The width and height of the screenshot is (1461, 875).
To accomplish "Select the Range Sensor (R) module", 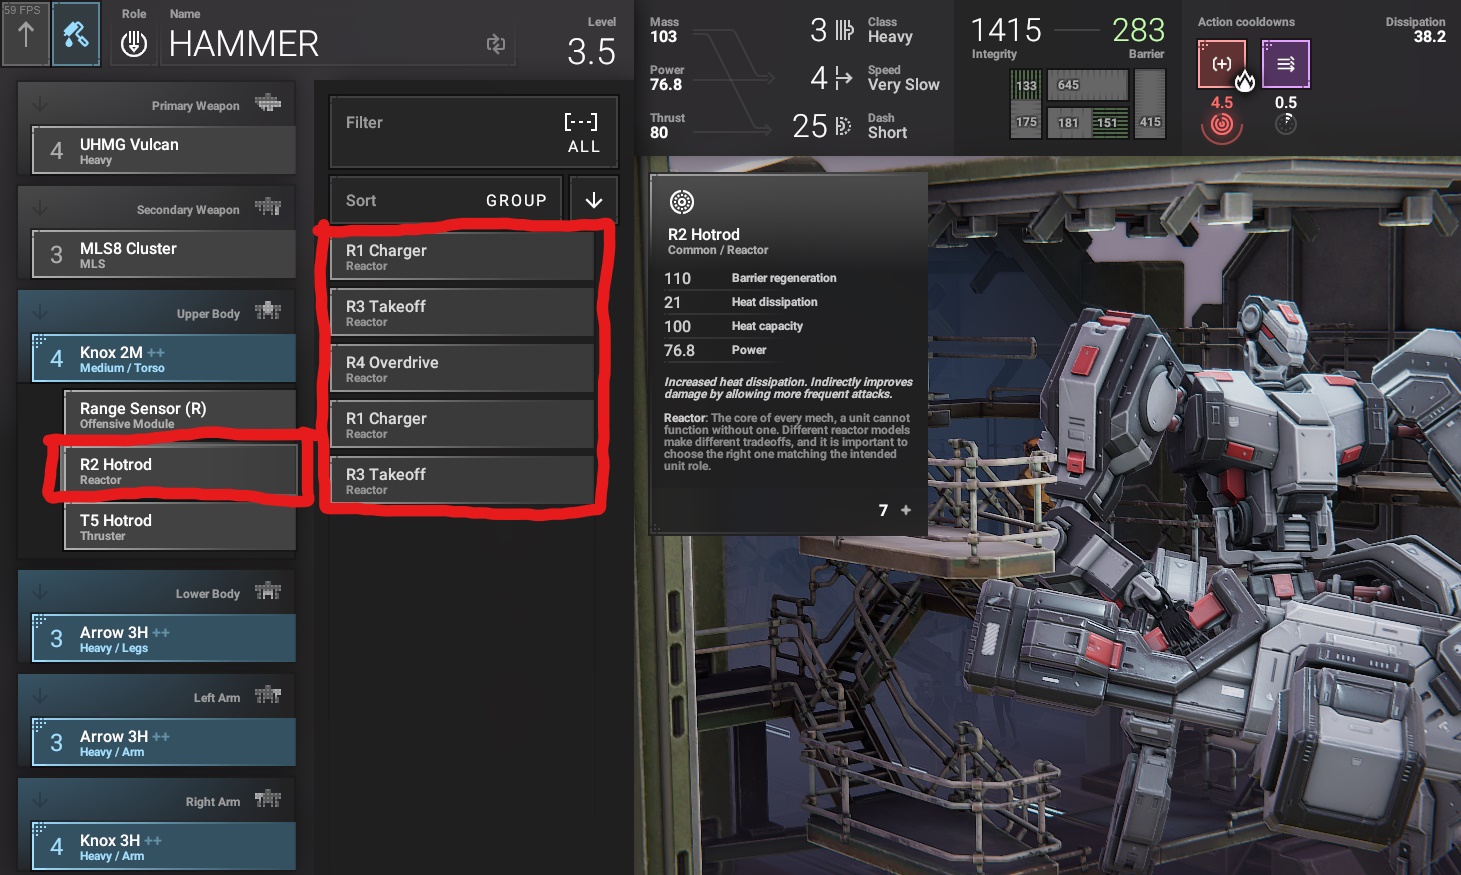I will click(x=180, y=414).
